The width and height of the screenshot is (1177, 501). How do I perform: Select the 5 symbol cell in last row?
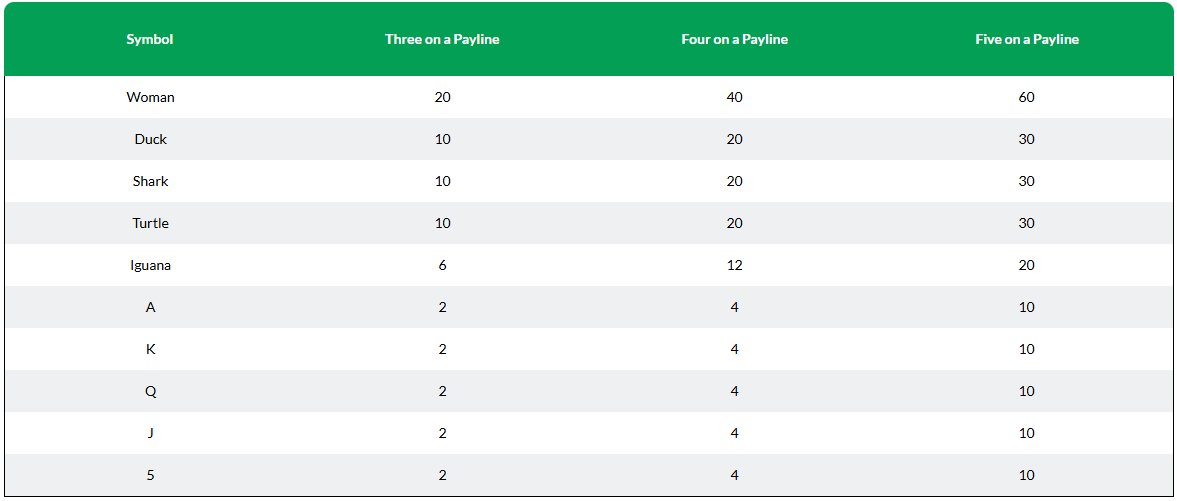coord(150,475)
